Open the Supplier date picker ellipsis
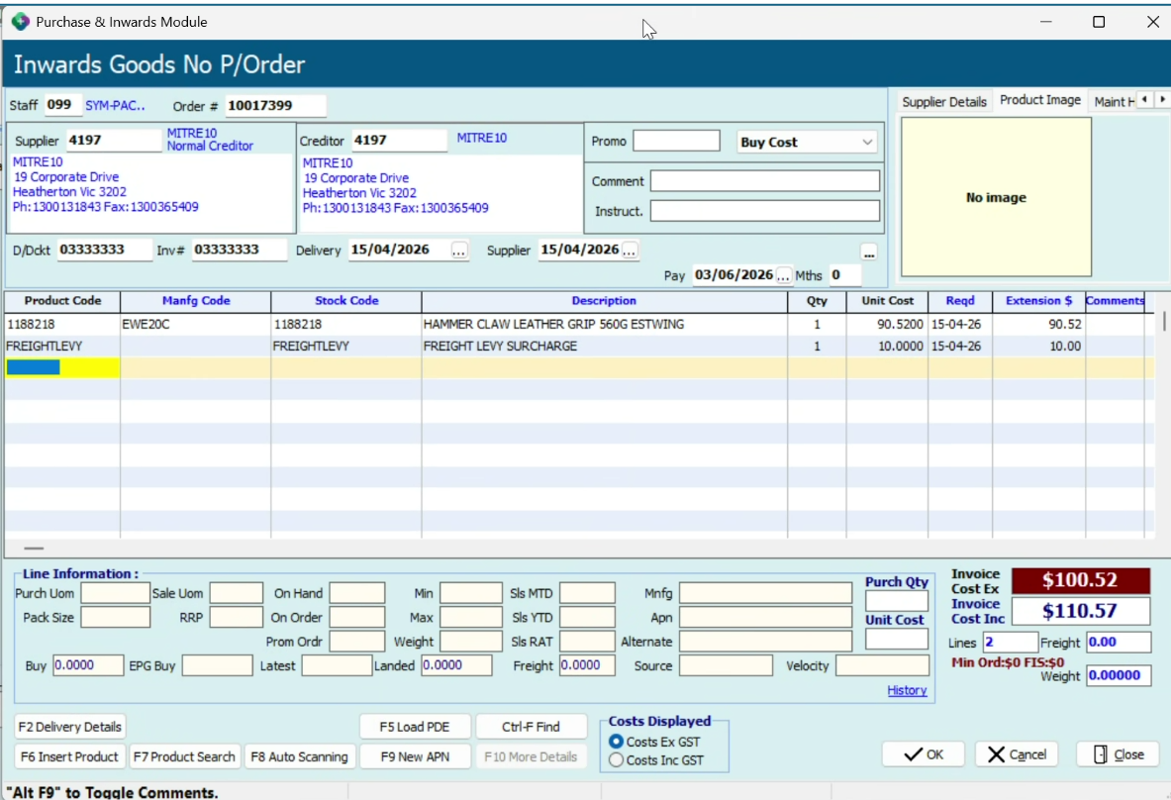 pos(630,251)
